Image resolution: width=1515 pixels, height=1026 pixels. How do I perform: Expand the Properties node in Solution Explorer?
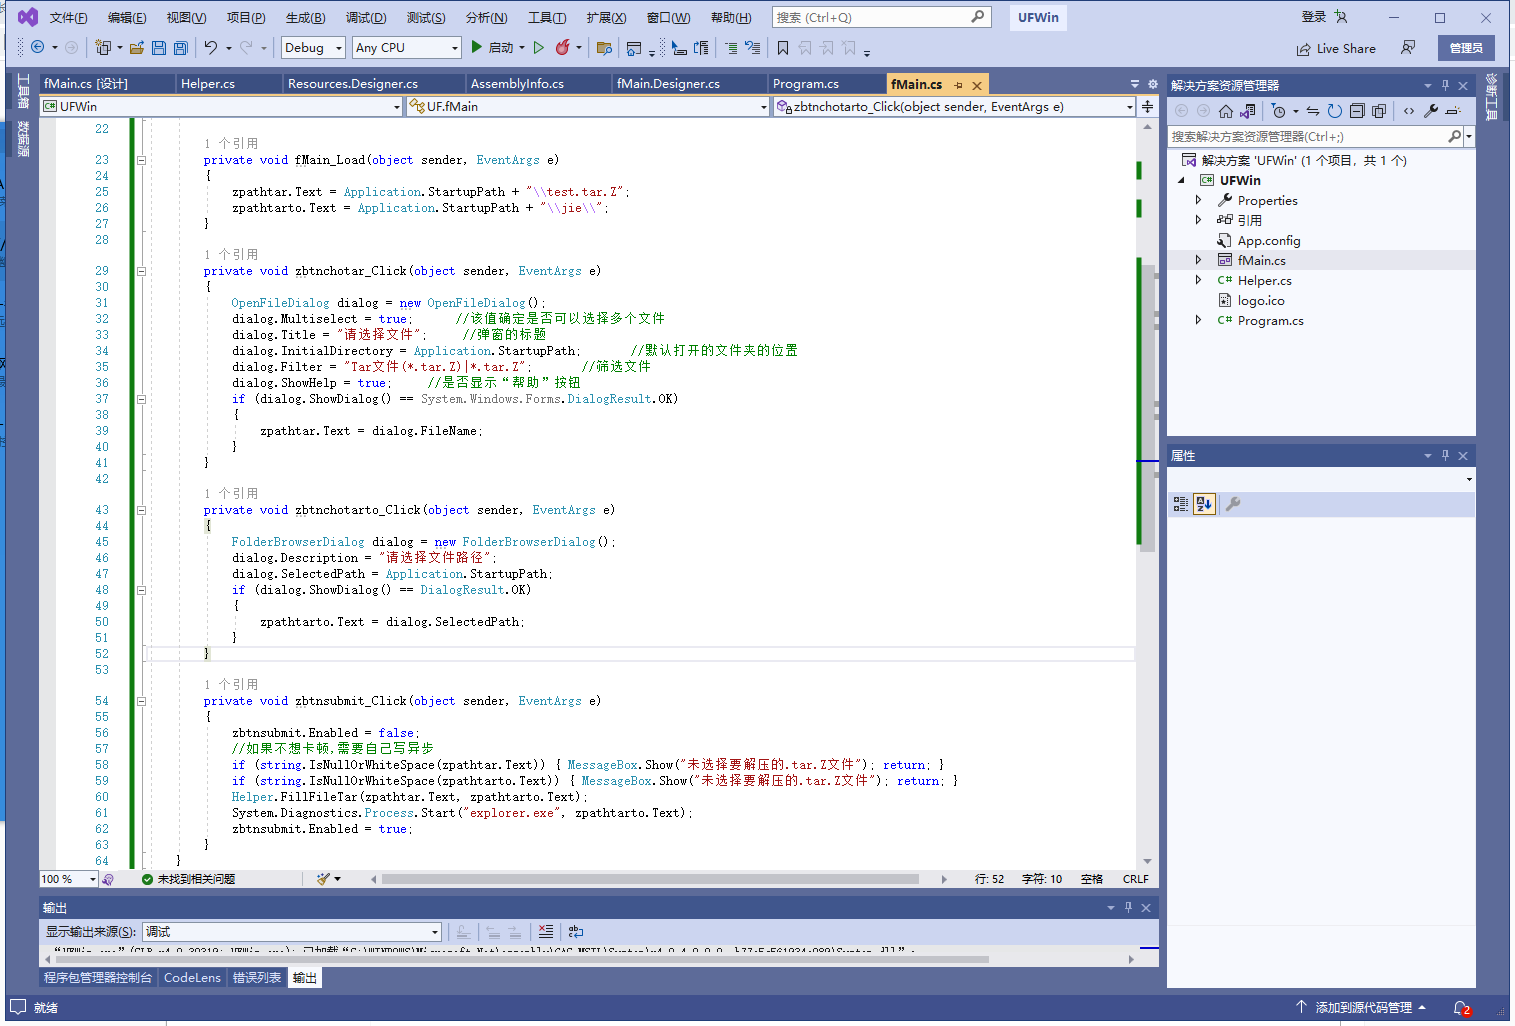pos(1198,200)
